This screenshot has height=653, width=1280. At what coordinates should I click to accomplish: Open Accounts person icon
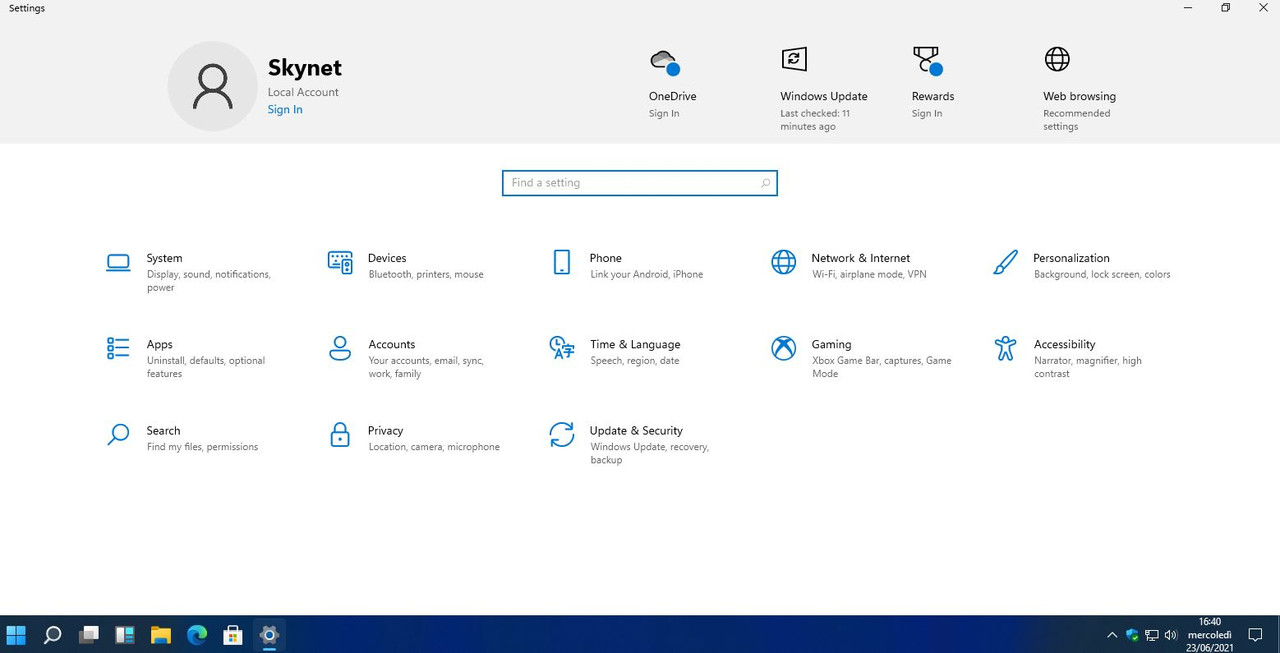[340, 348]
